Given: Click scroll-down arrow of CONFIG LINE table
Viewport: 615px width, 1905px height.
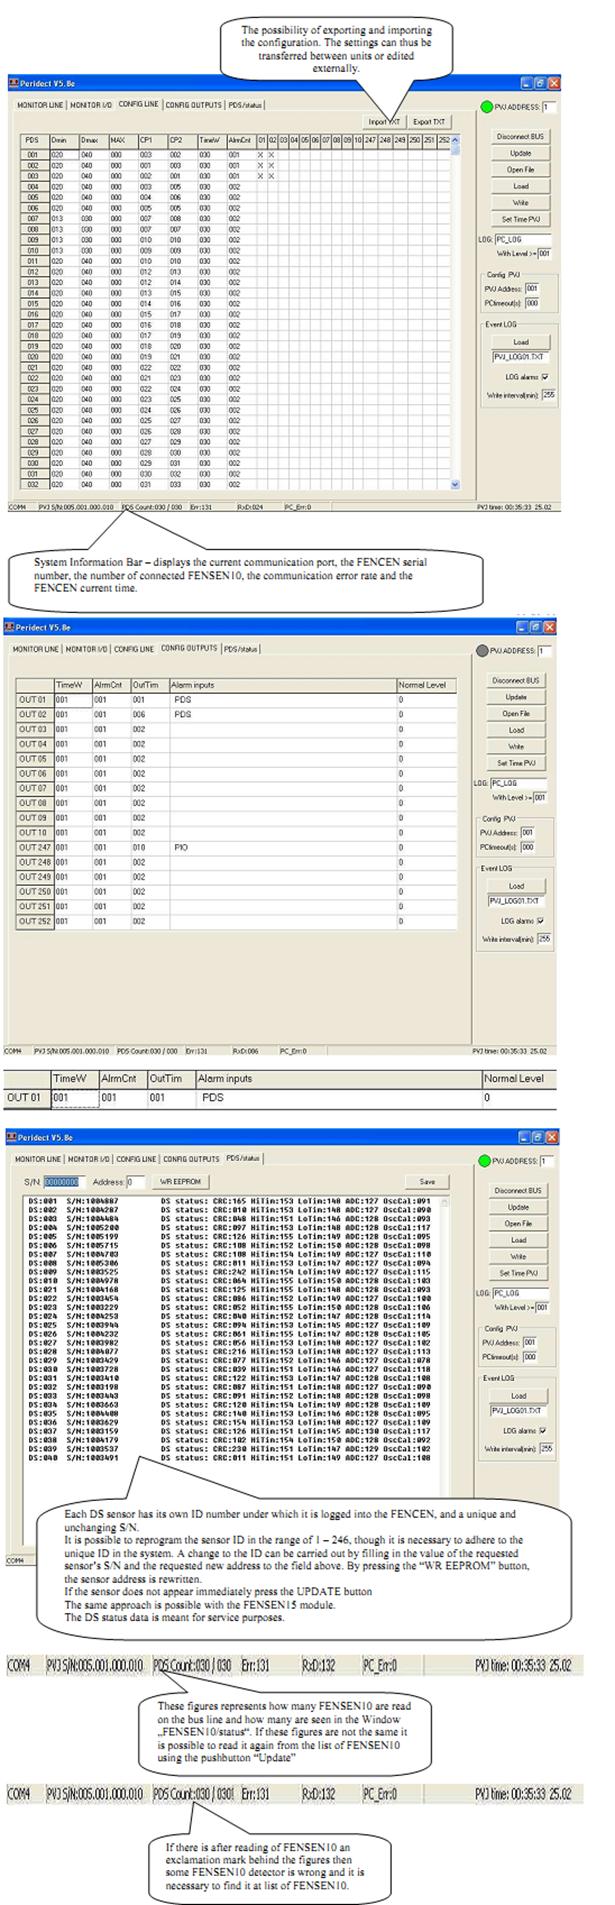Looking at the screenshot, I should [x=456, y=484].
